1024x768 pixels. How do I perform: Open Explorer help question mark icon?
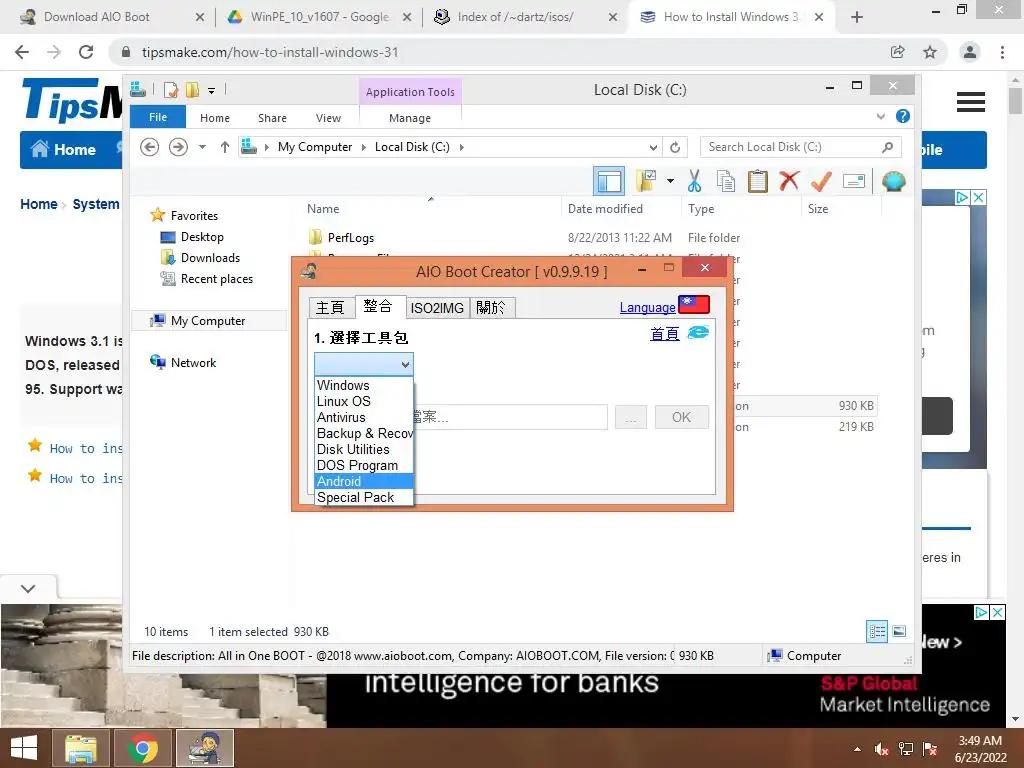pyautogui.click(x=903, y=116)
